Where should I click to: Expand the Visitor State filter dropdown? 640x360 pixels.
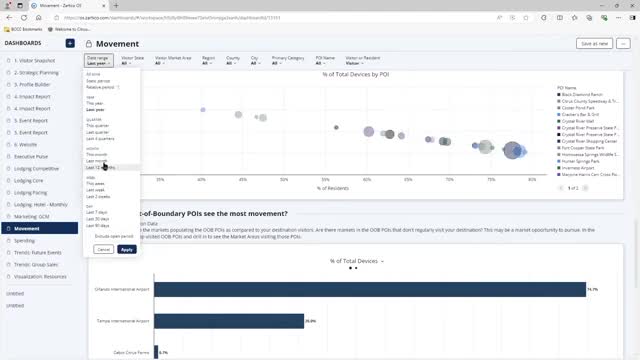click(x=132, y=60)
